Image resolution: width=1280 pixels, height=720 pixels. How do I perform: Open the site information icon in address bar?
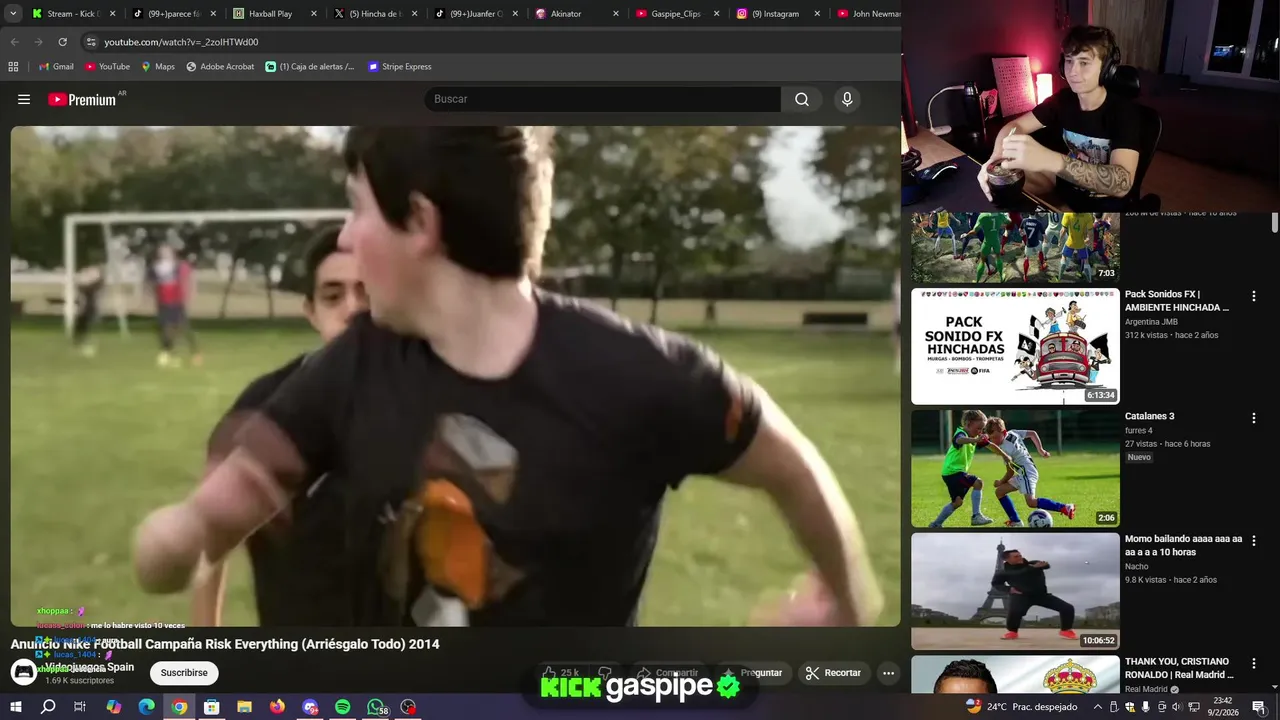point(91,42)
